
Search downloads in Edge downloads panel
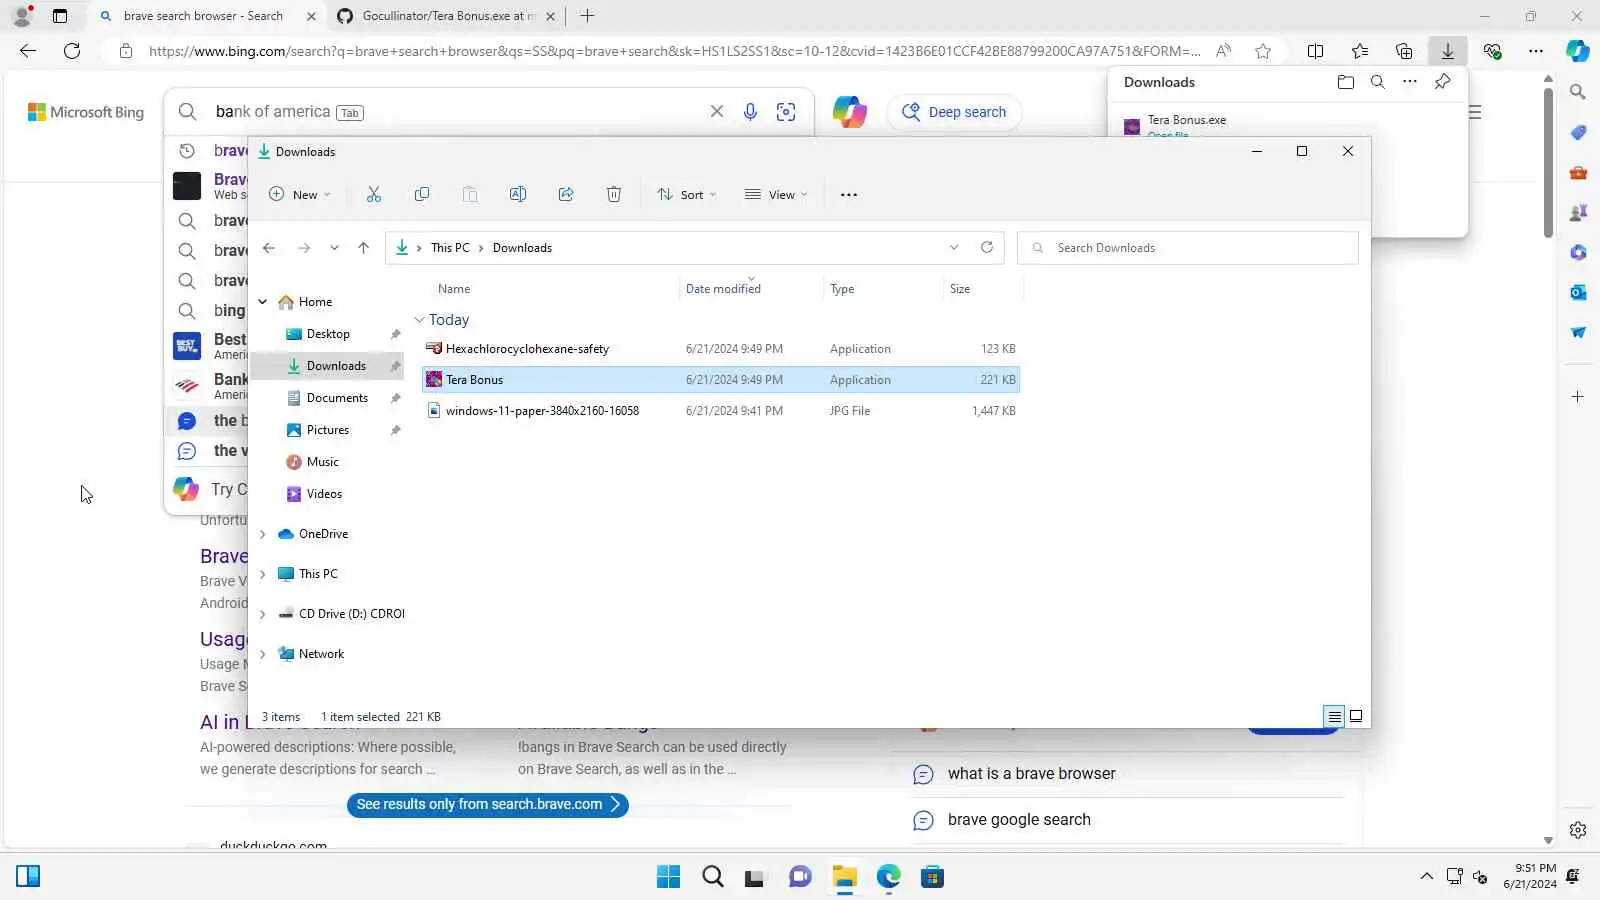pyautogui.click(x=1378, y=82)
